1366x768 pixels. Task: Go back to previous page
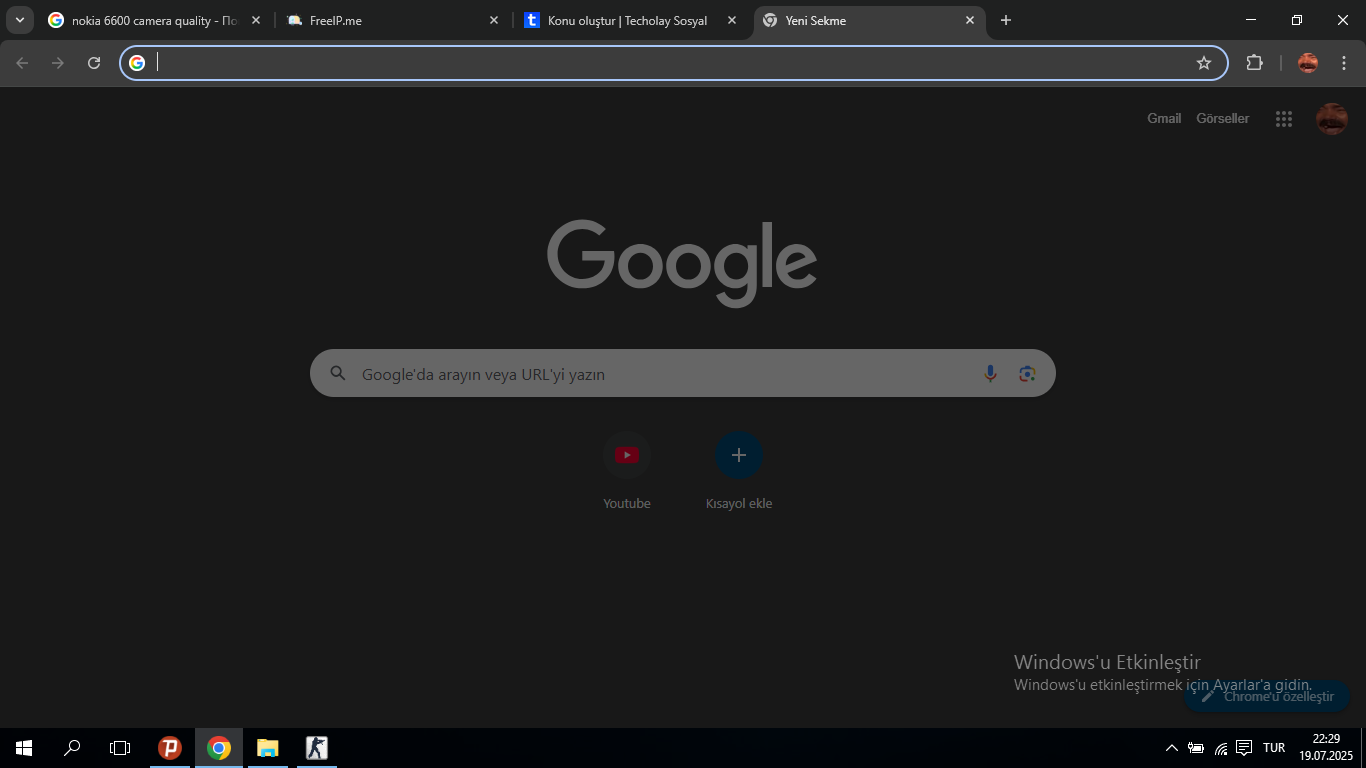click(x=22, y=63)
